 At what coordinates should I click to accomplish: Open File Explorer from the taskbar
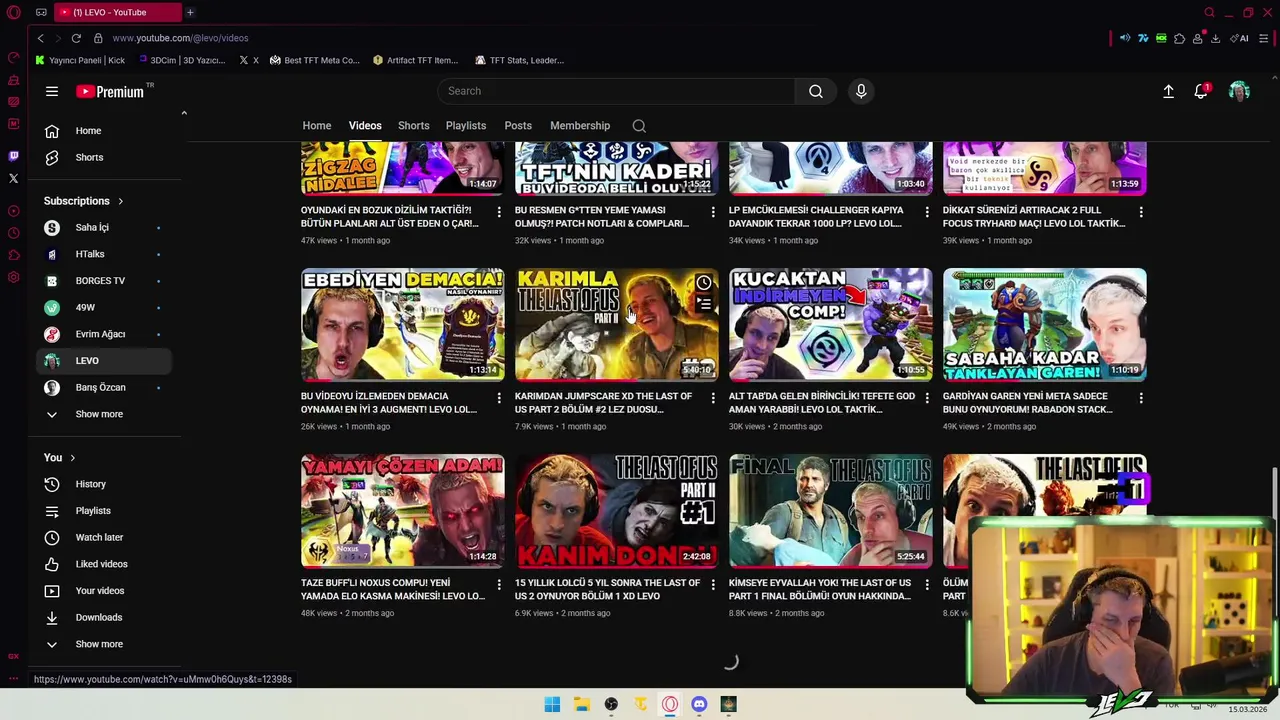point(581,704)
